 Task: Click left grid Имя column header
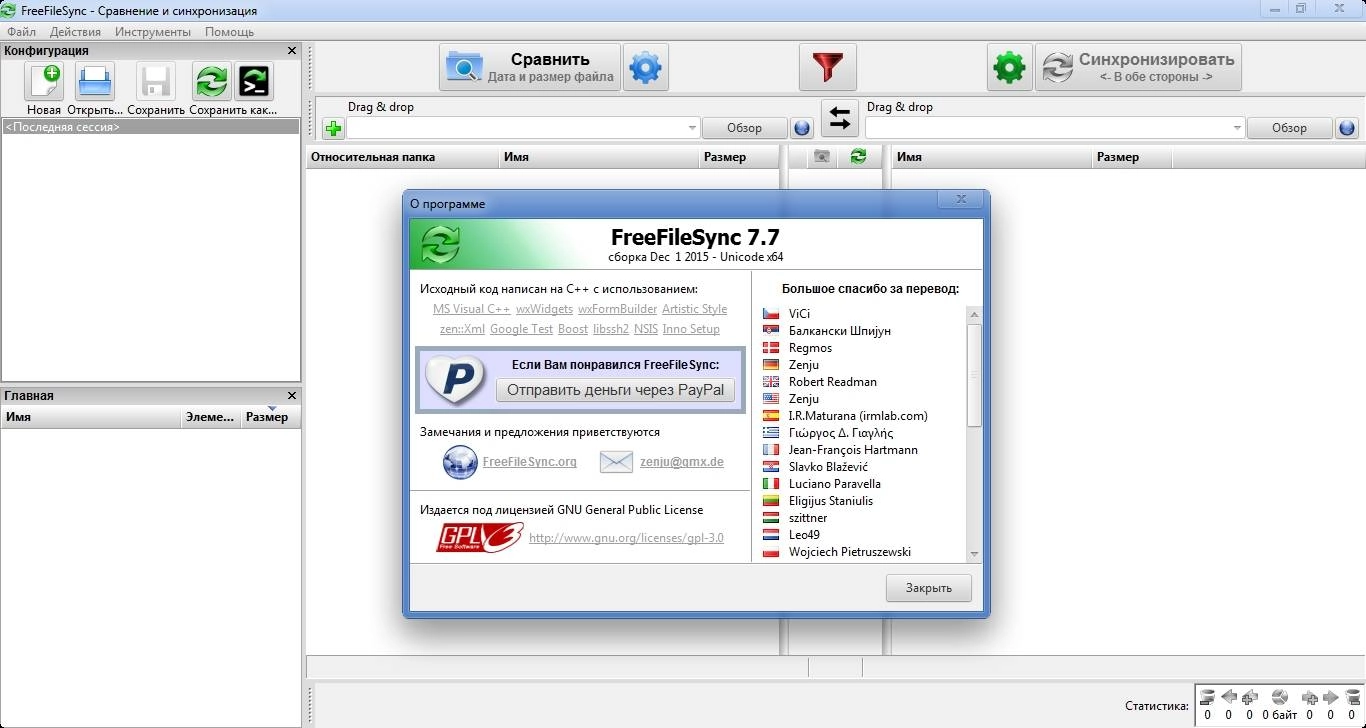pyautogui.click(x=598, y=157)
